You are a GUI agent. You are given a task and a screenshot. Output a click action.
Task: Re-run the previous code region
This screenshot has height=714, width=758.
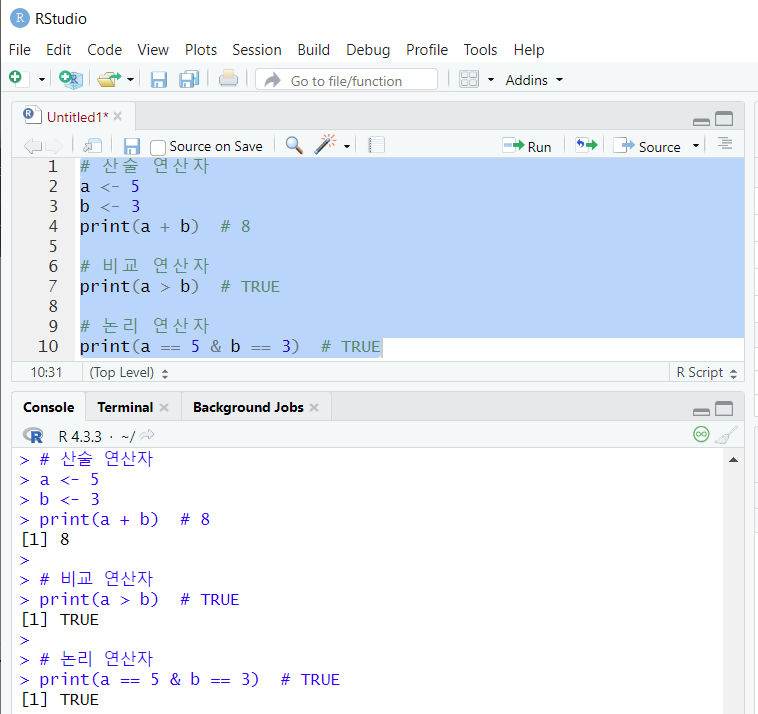coord(586,145)
